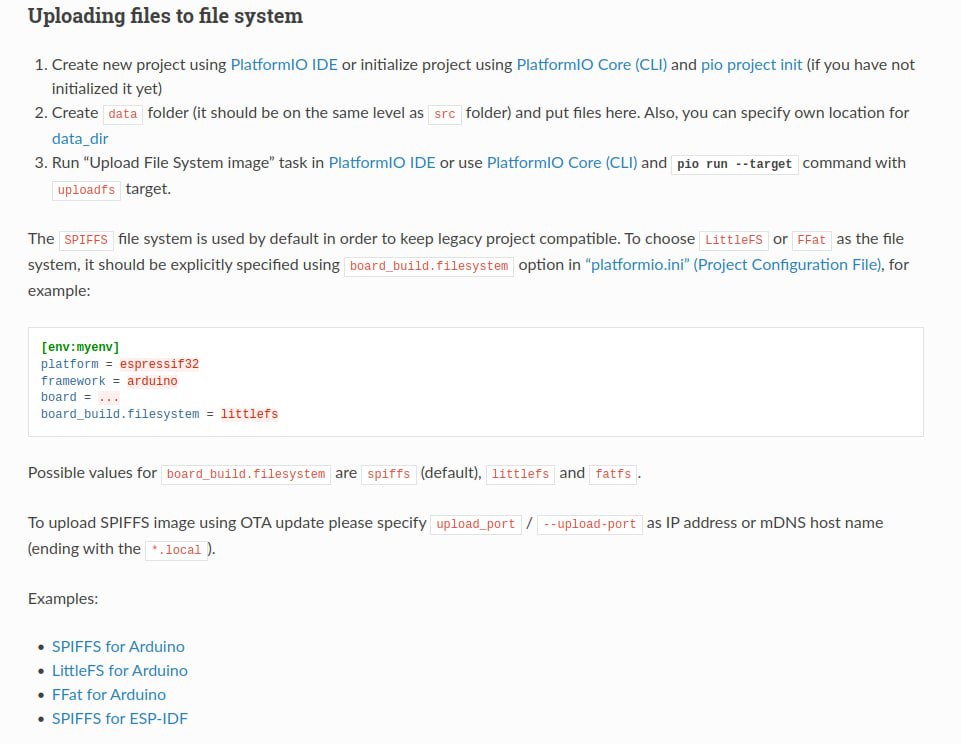Click PlatformIO IDE link in step three
This screenshot has width=961, height=744.
(382, 162)
